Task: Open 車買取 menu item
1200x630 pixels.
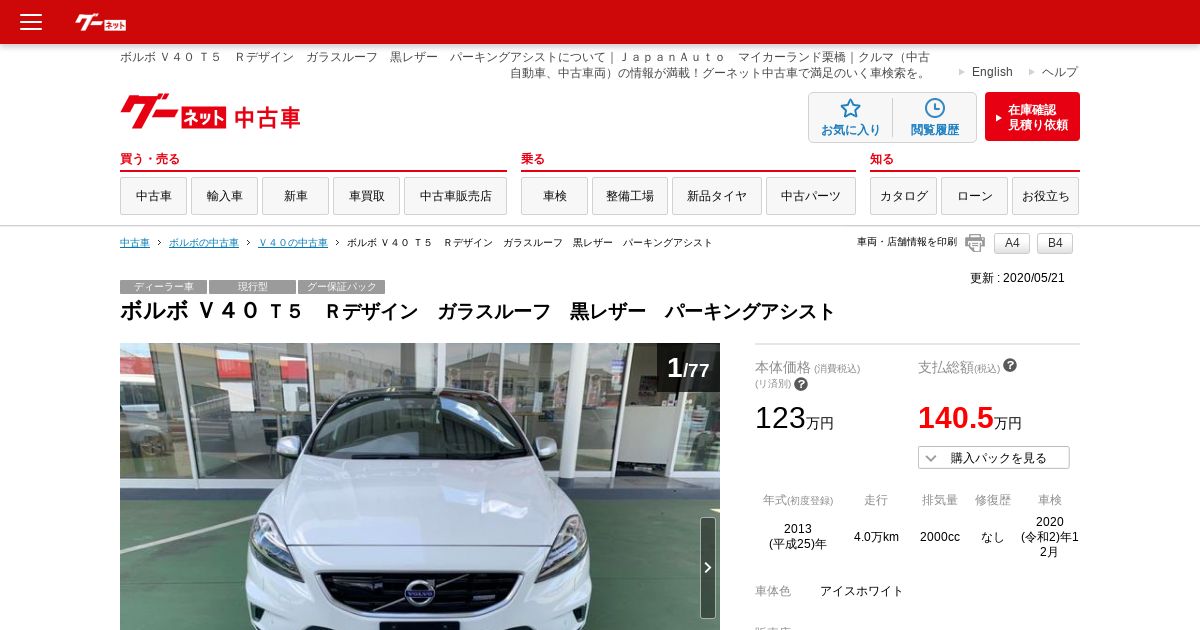Action: (367, 196)
